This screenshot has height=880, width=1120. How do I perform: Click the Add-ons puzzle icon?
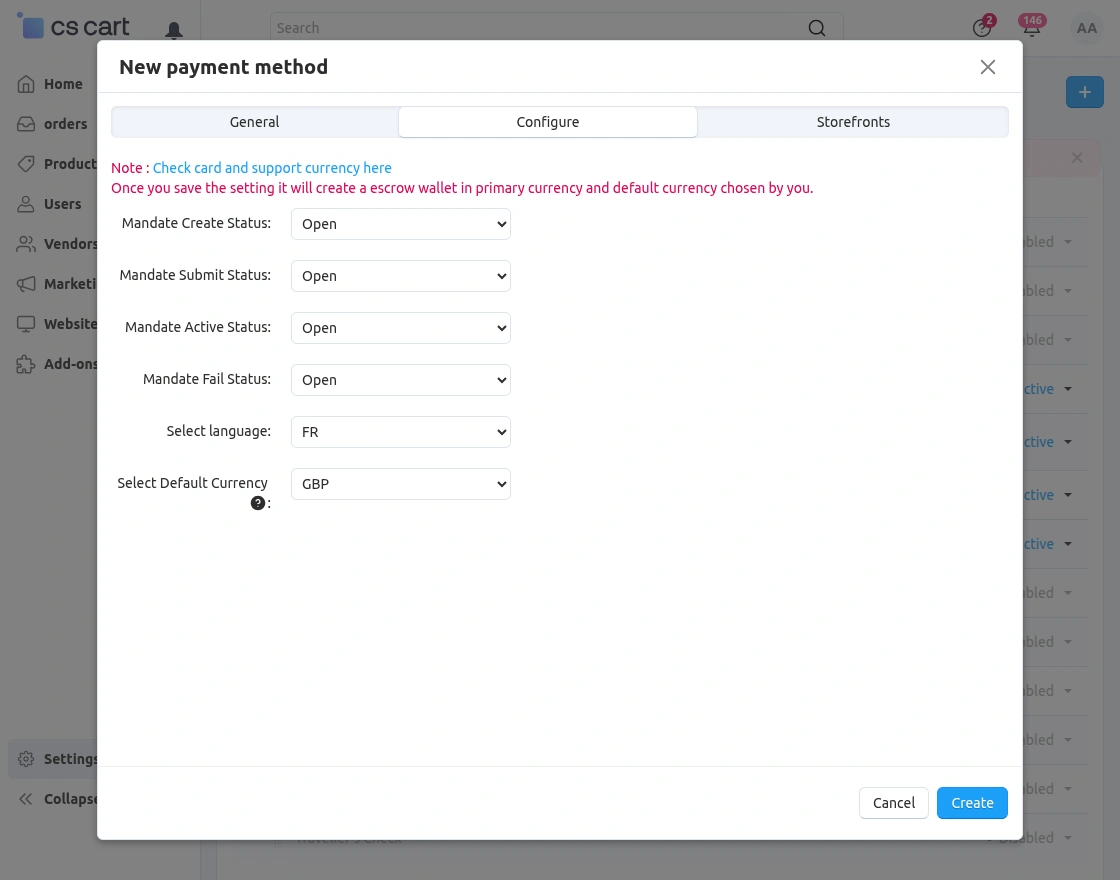click(x=26, y=364)
